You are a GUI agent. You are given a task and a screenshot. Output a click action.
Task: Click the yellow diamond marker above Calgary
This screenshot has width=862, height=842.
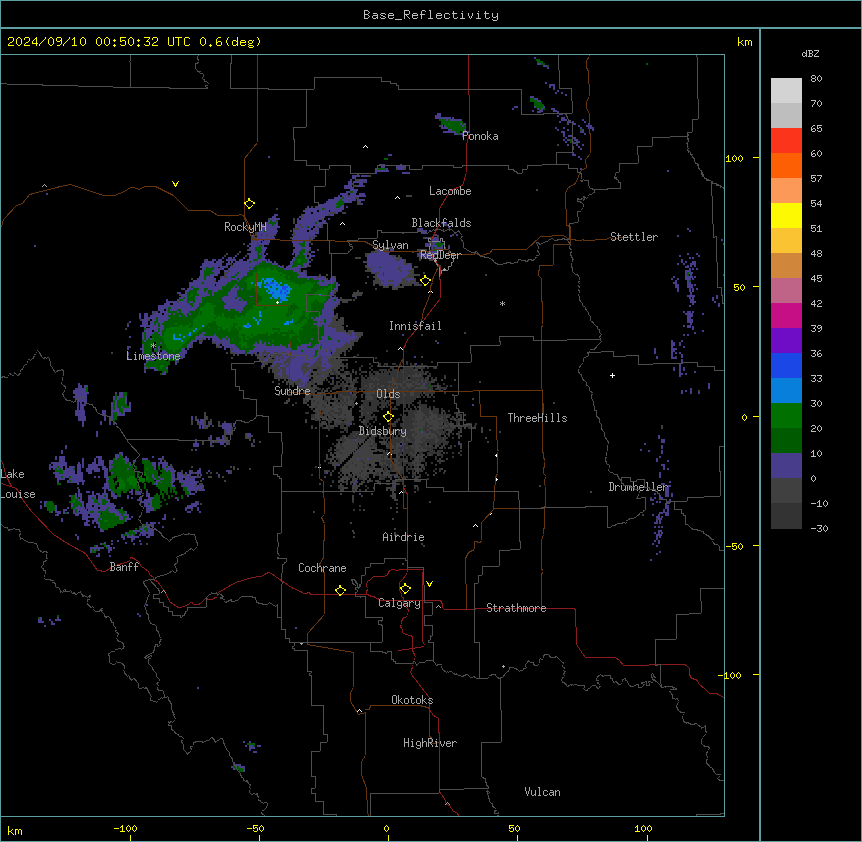click(406, 589)
